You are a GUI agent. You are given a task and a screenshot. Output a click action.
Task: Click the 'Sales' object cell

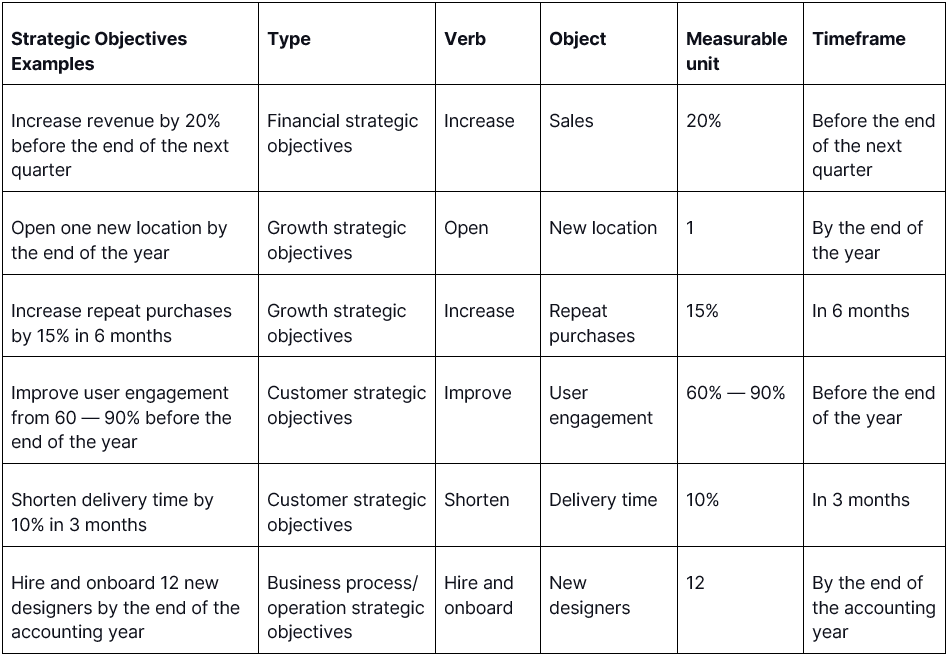(x=609, y=138)
